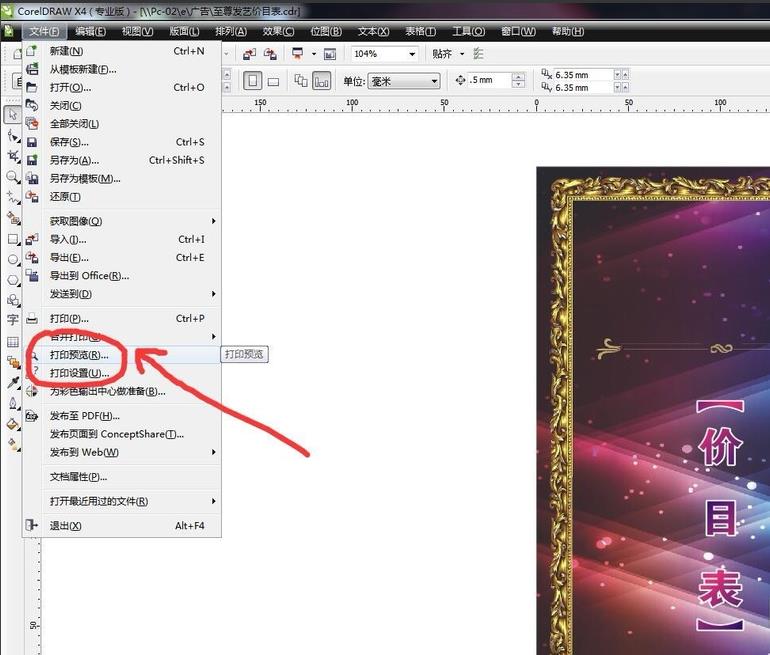Image resolution: width=770 pixels, height=655 pixels.
Task: Select the Text (字) tool in toolbox
Action: click(13, 320)
